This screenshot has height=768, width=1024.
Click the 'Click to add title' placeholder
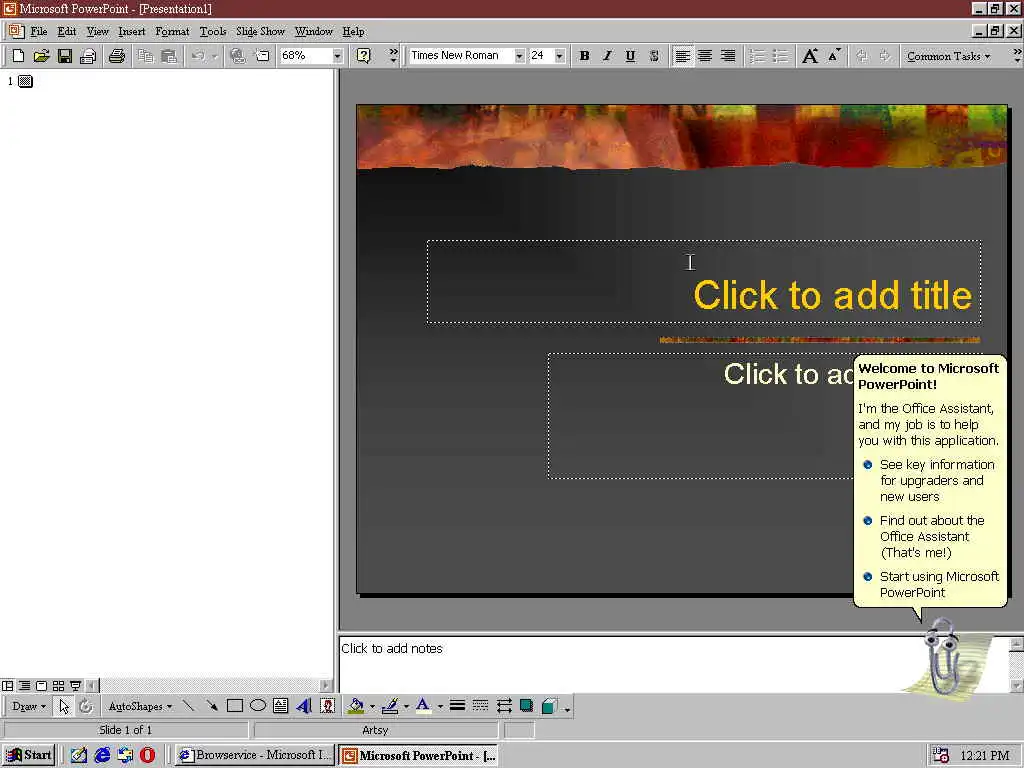(x=704, y=281)
